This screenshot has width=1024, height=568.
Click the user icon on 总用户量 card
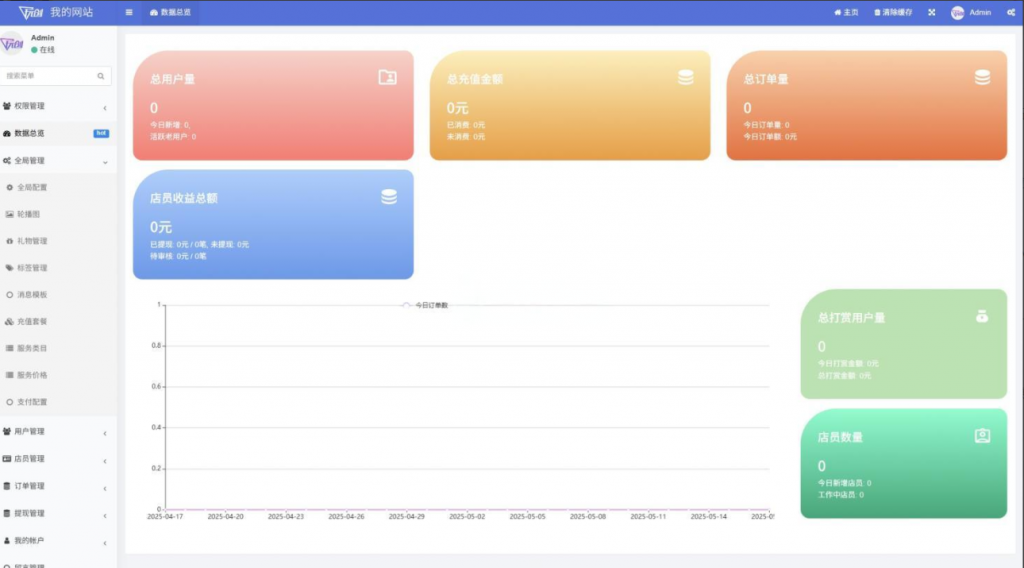(x=388, y=77)
